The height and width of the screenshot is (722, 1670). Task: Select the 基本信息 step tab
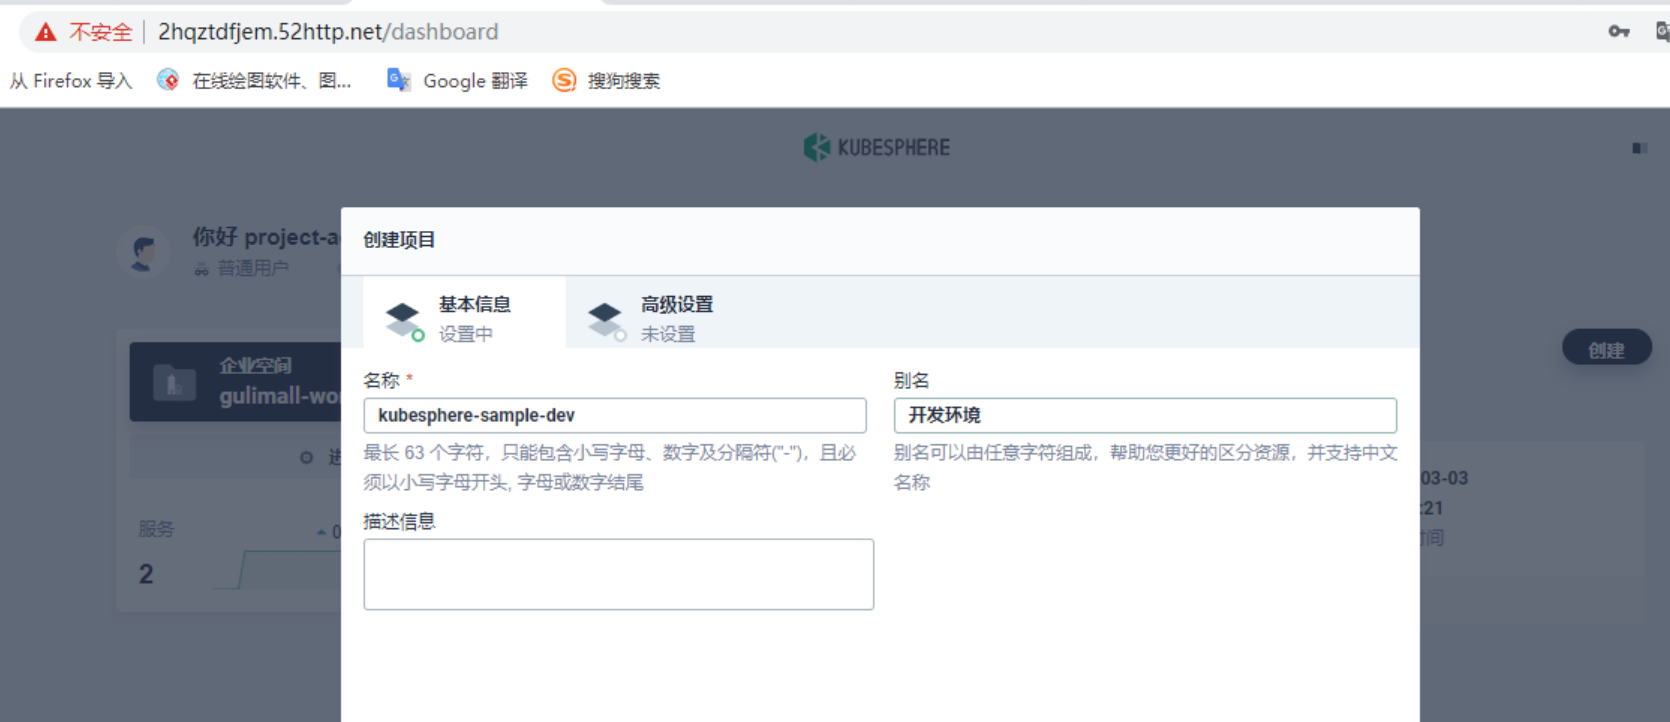point(465,313)
